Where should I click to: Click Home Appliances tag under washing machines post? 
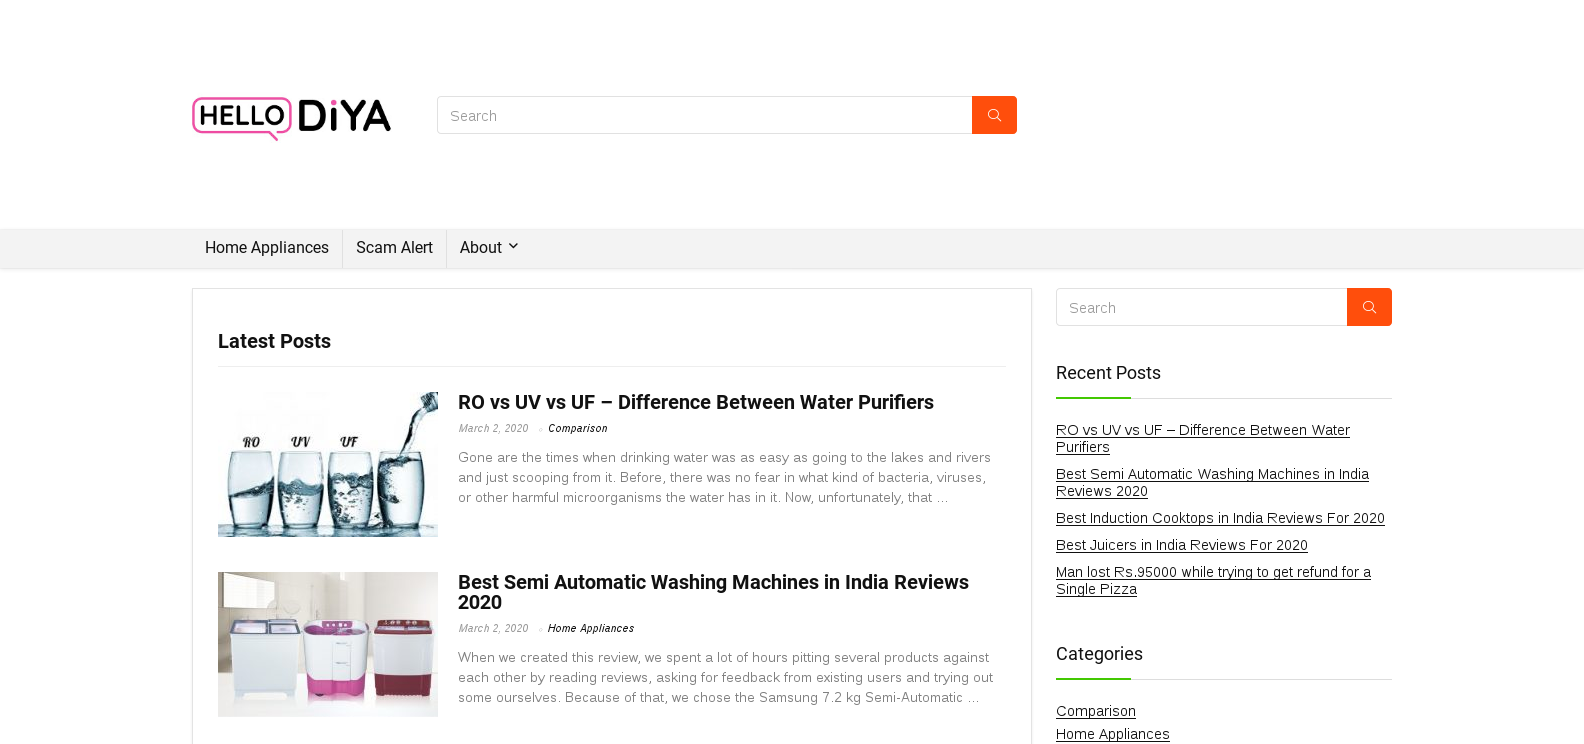pos(590,629)
